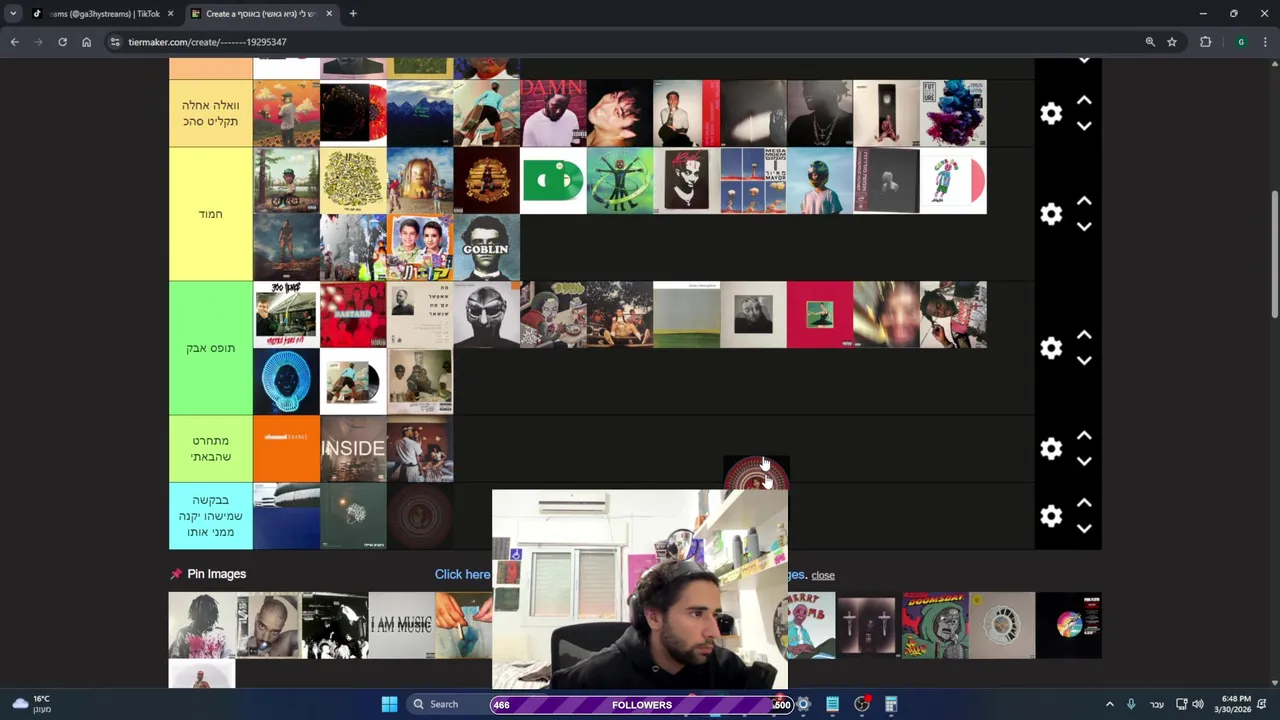Close the tiermaker tab

point(329,14)
